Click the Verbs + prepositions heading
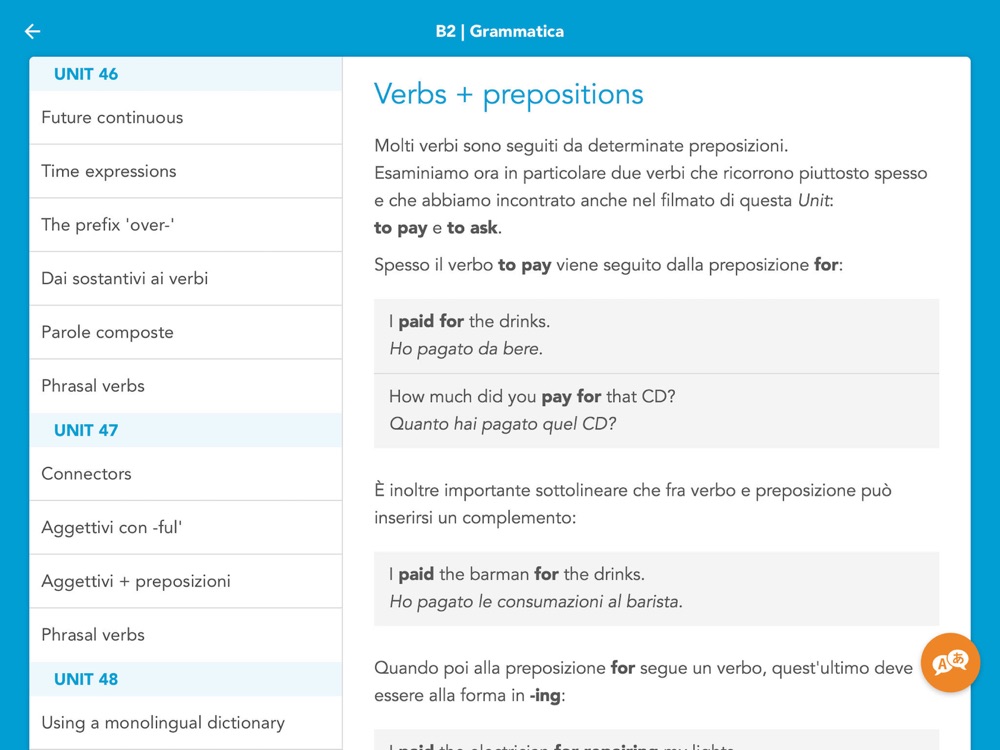 pyautogui.click(x=508, y=95)
